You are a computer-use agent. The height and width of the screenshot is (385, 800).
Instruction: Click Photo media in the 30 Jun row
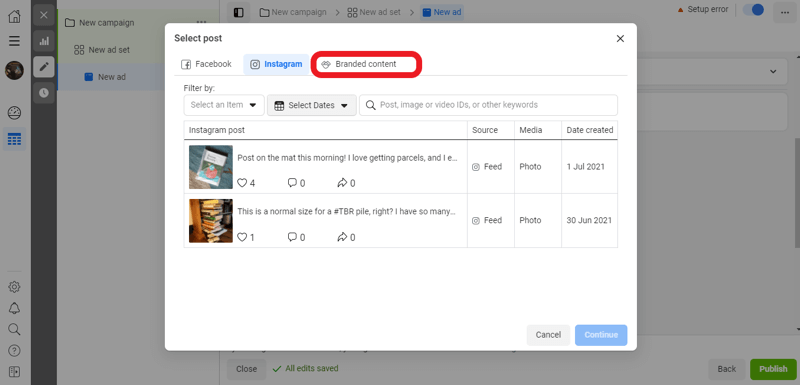coord(530,220)
